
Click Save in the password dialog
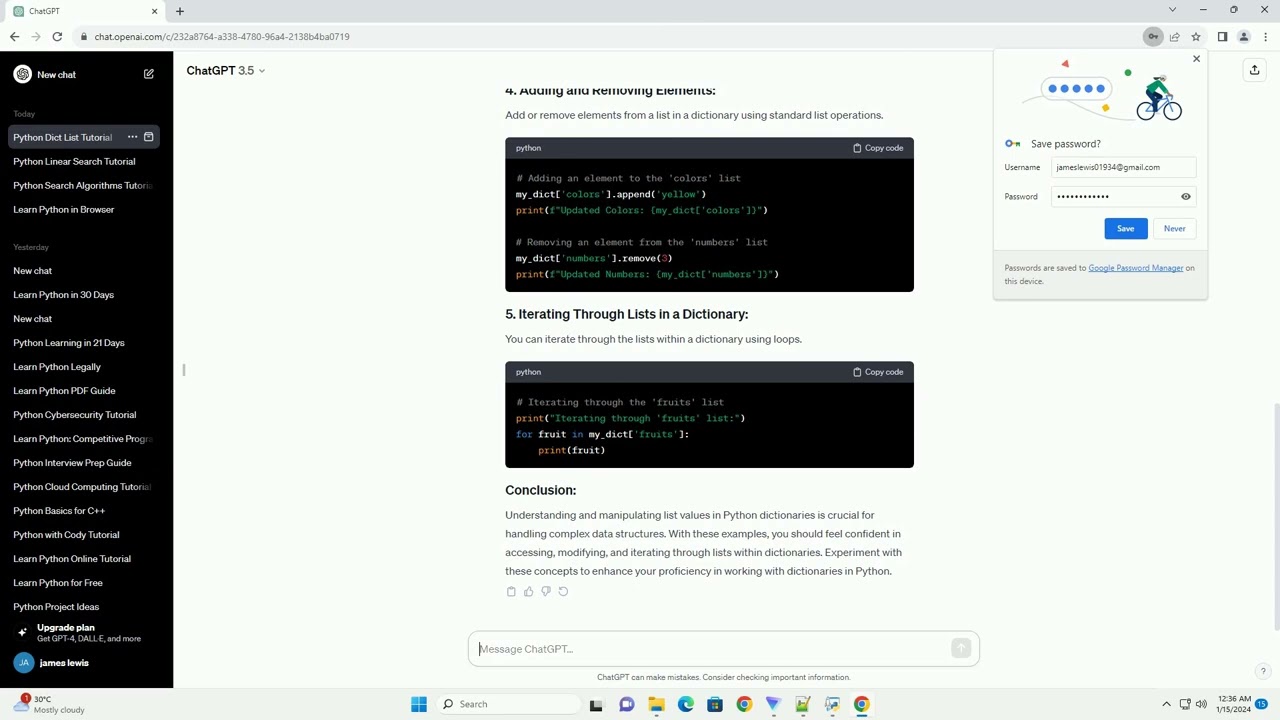[x=1125, y=229]
